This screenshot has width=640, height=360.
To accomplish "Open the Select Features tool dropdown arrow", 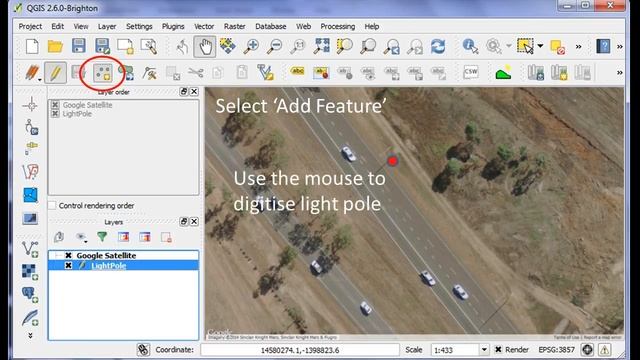I will pyautogui.click(x=540, y=46).
